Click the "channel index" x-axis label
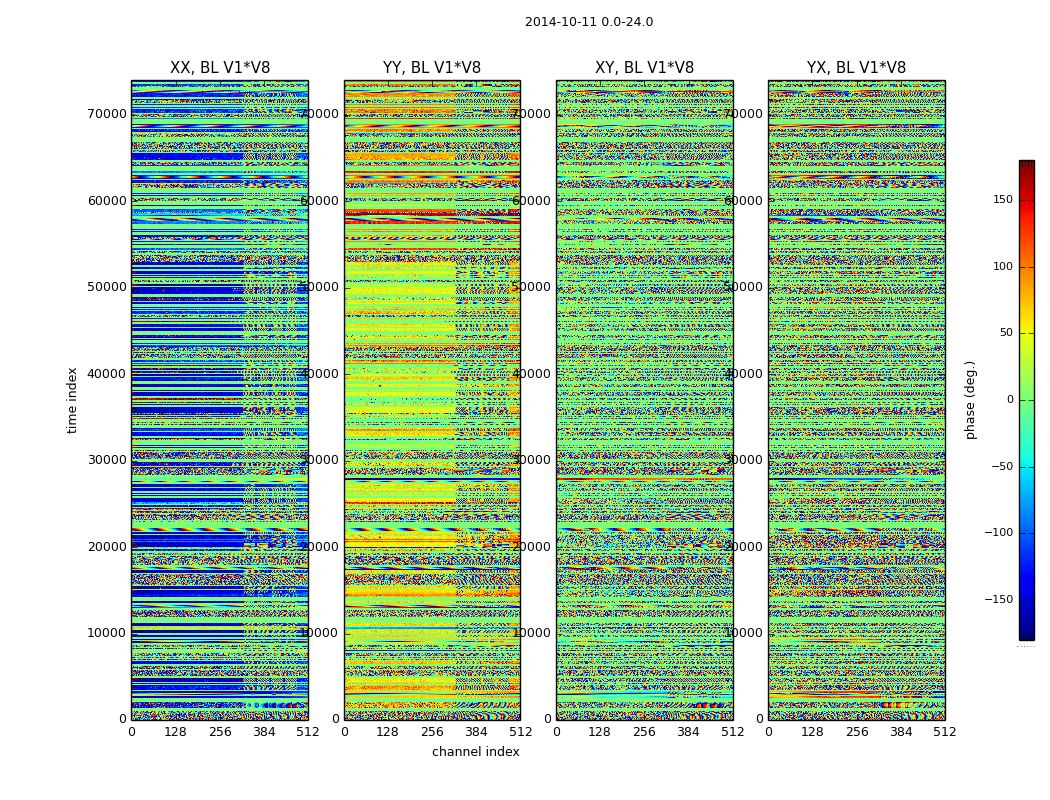 (475, 752)
